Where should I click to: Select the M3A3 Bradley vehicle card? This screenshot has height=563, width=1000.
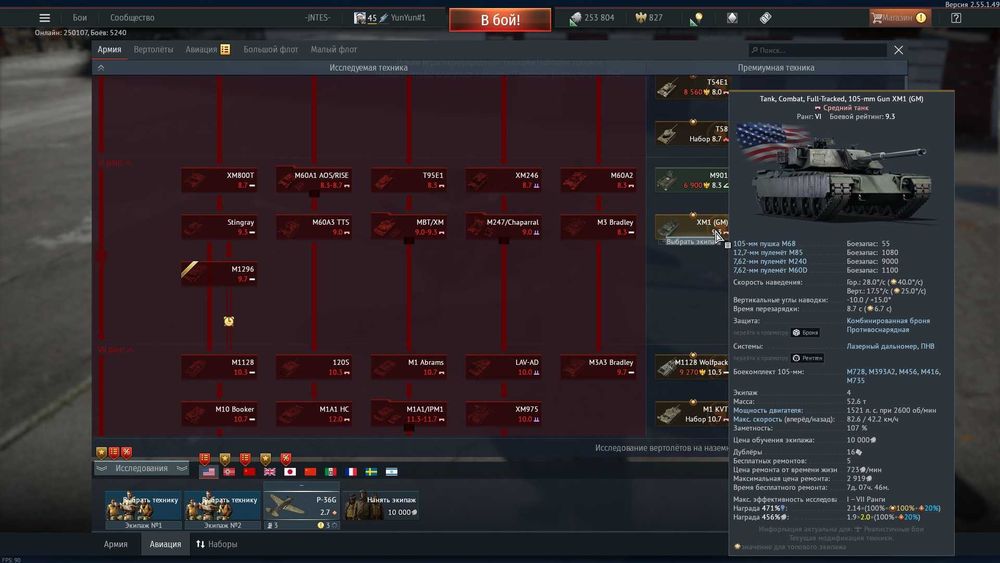(x=598, y=367)
